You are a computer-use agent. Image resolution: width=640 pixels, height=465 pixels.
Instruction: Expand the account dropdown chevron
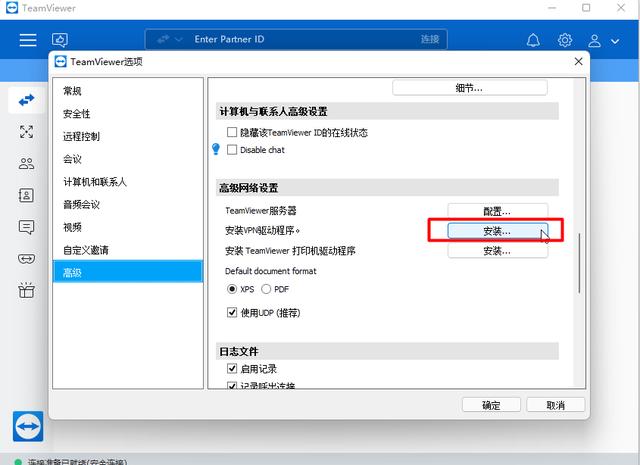[x=615, y=41]
